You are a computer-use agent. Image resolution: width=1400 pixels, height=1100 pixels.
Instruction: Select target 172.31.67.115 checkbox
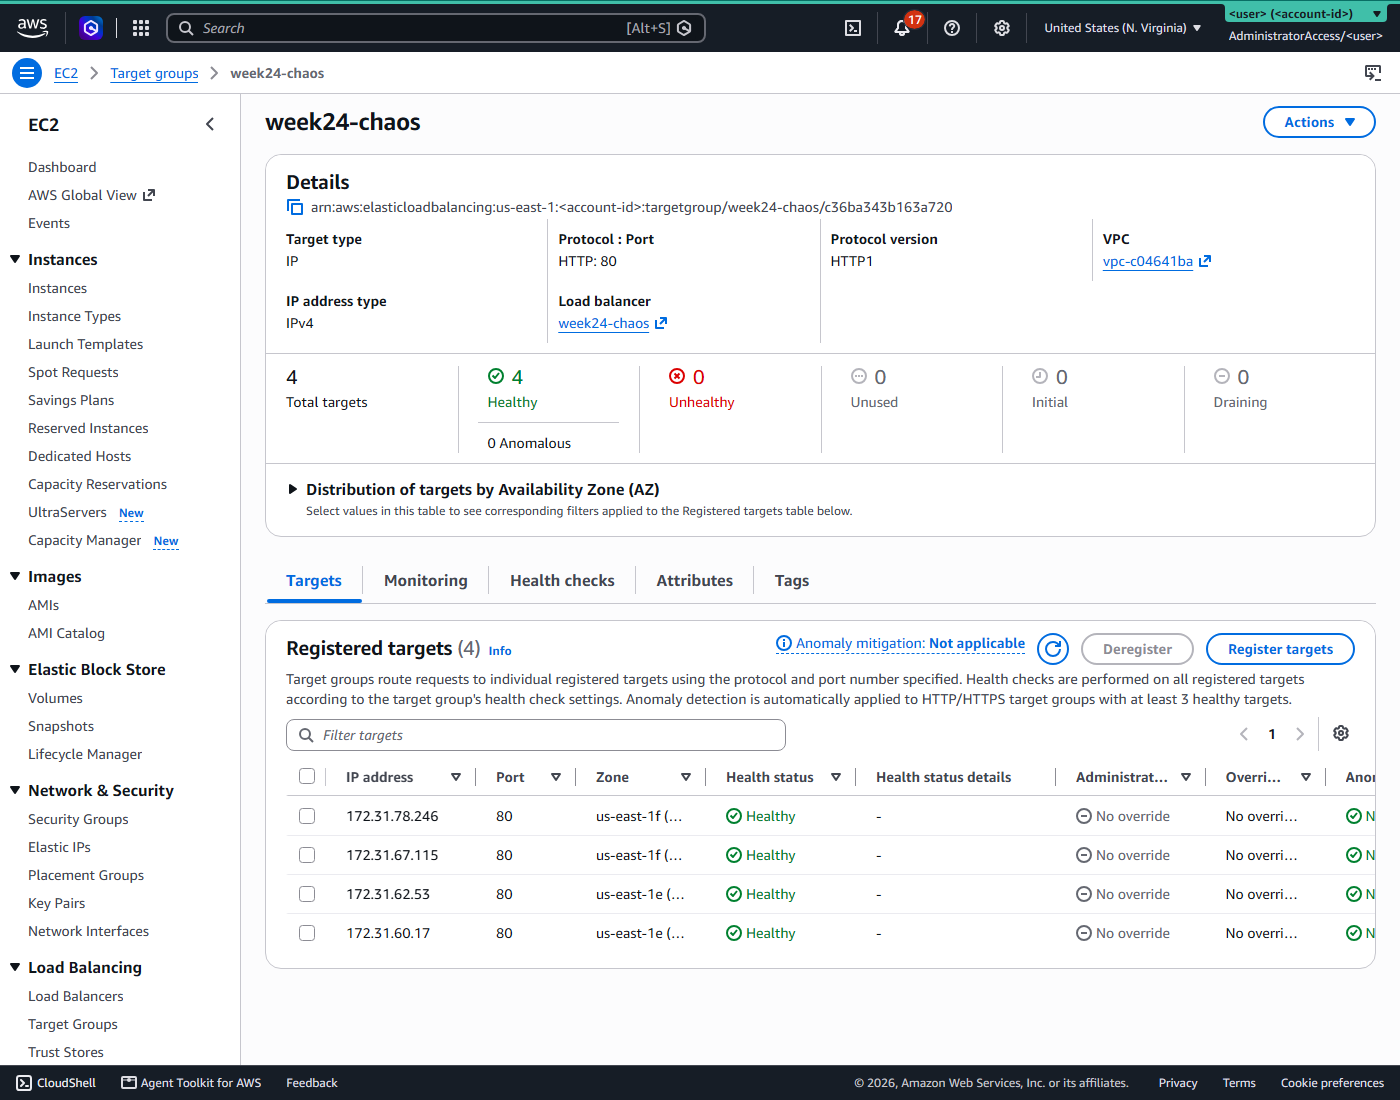pos(307,855)
